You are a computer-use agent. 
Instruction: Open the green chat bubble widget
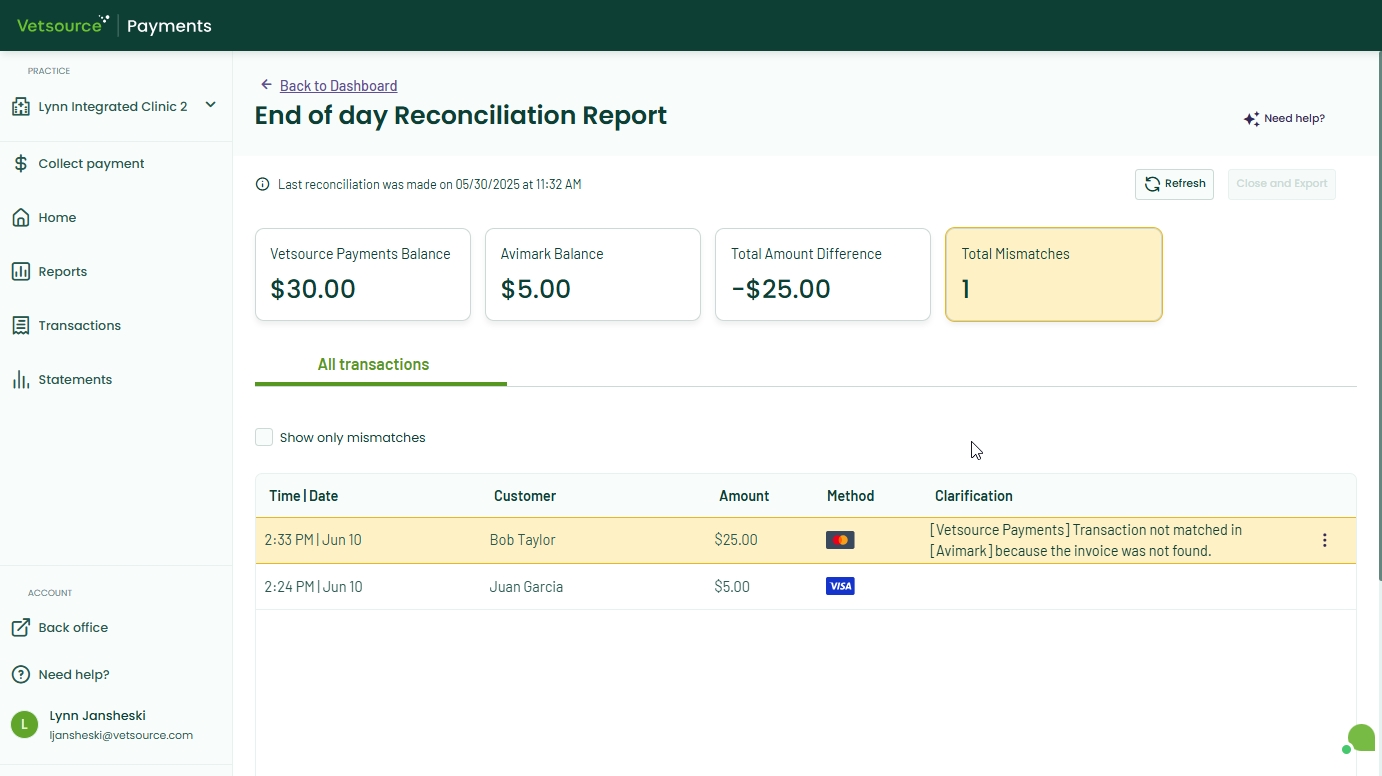point(1360,739)
